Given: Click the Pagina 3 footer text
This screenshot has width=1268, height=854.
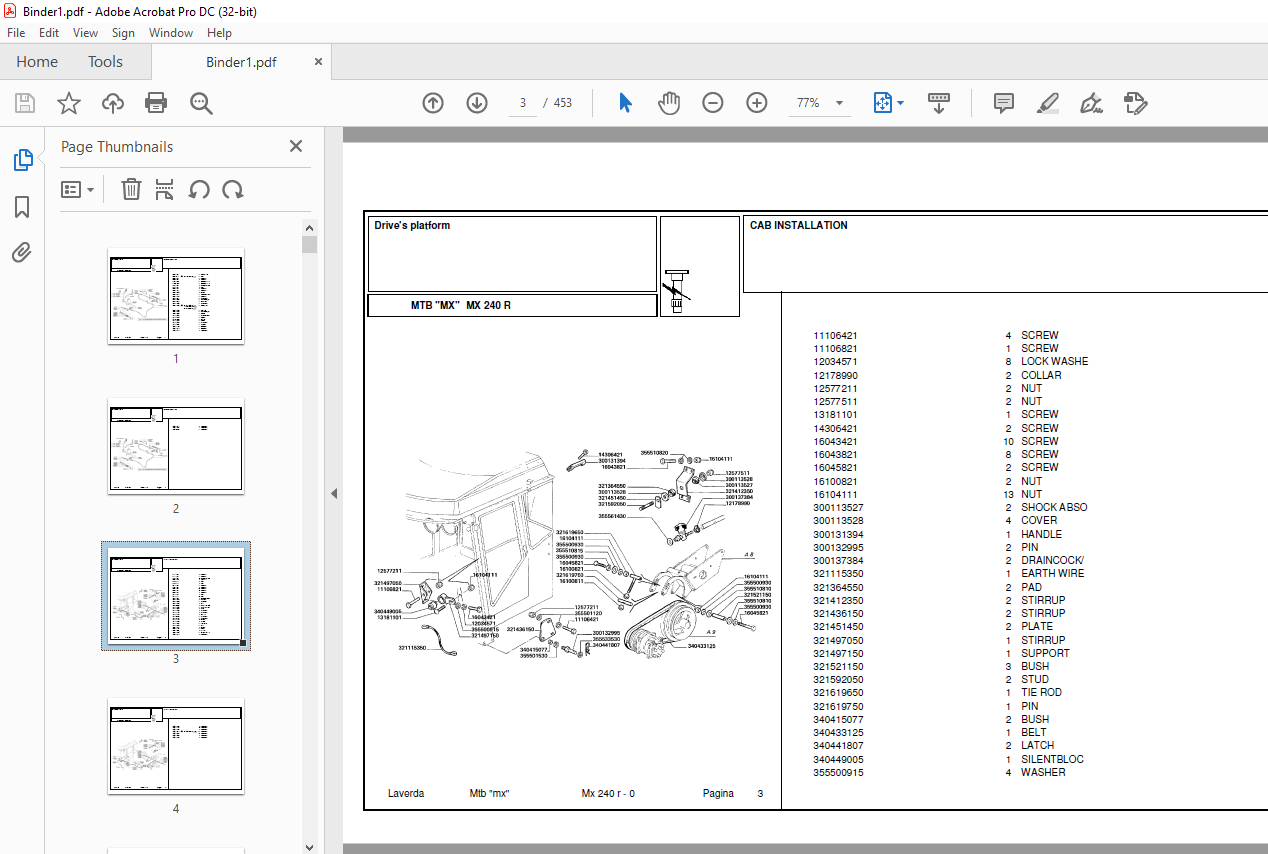Looking at the screenshot, I should (x=733, y=794).
